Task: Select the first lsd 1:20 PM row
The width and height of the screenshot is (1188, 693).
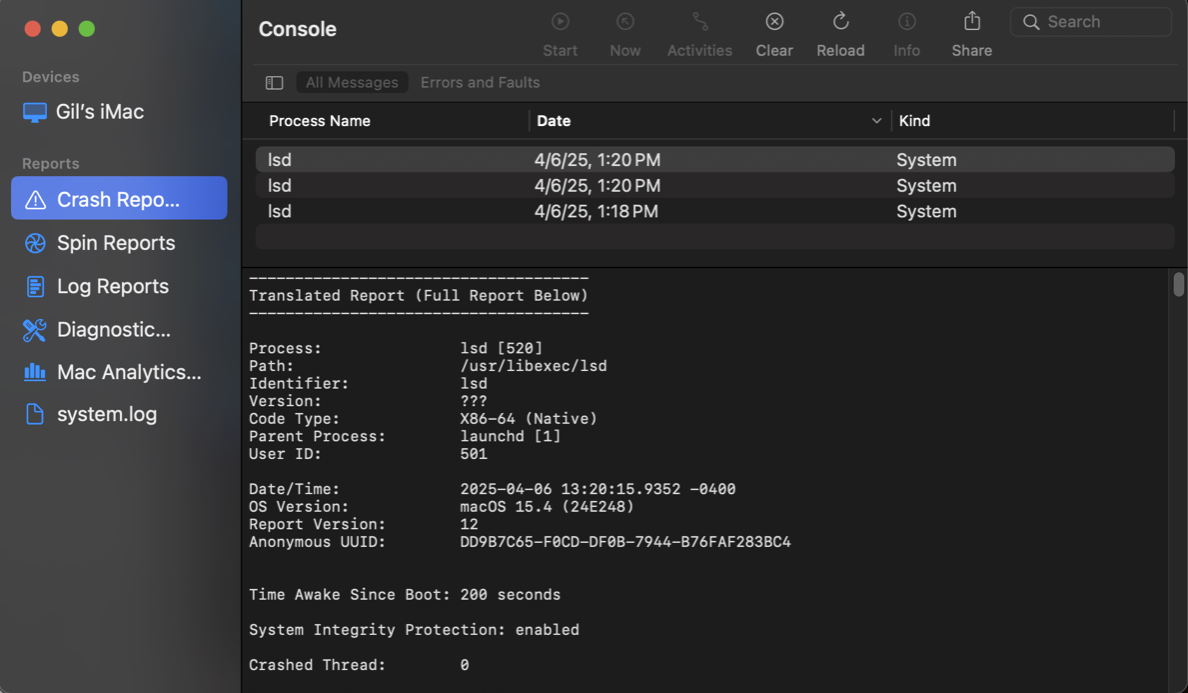Action: click(714, 160)
